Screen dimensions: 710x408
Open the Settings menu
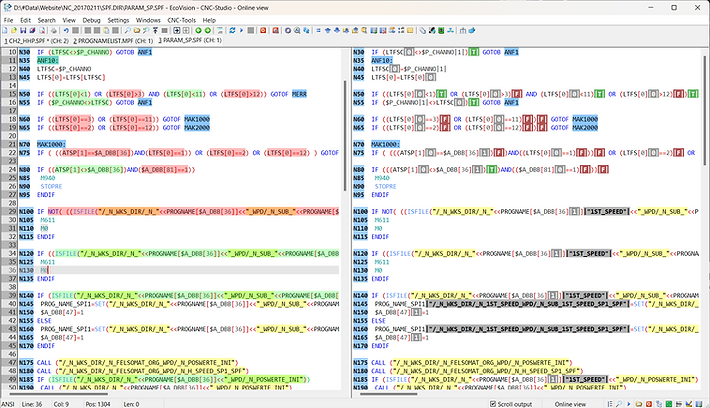(118, 19)
